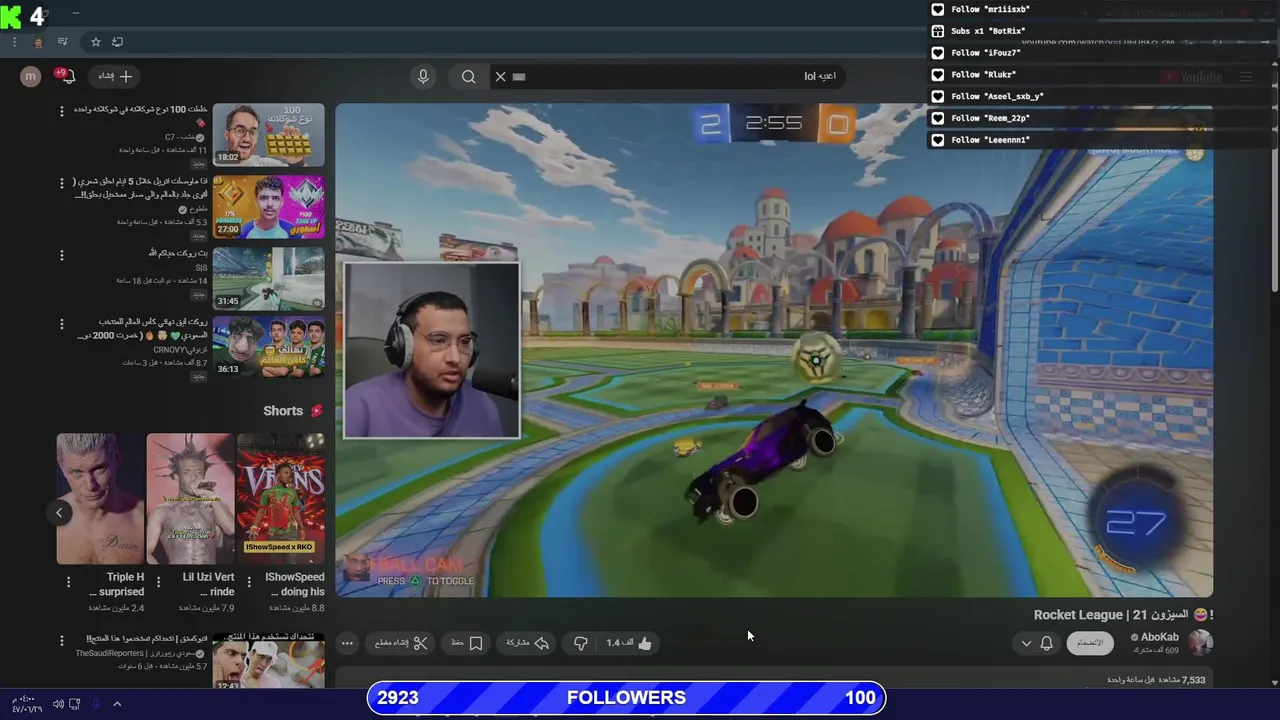Screen dimensions: 1280x720
Task: Click the video title Rocket League | 21
Action: pos(1124,615)
